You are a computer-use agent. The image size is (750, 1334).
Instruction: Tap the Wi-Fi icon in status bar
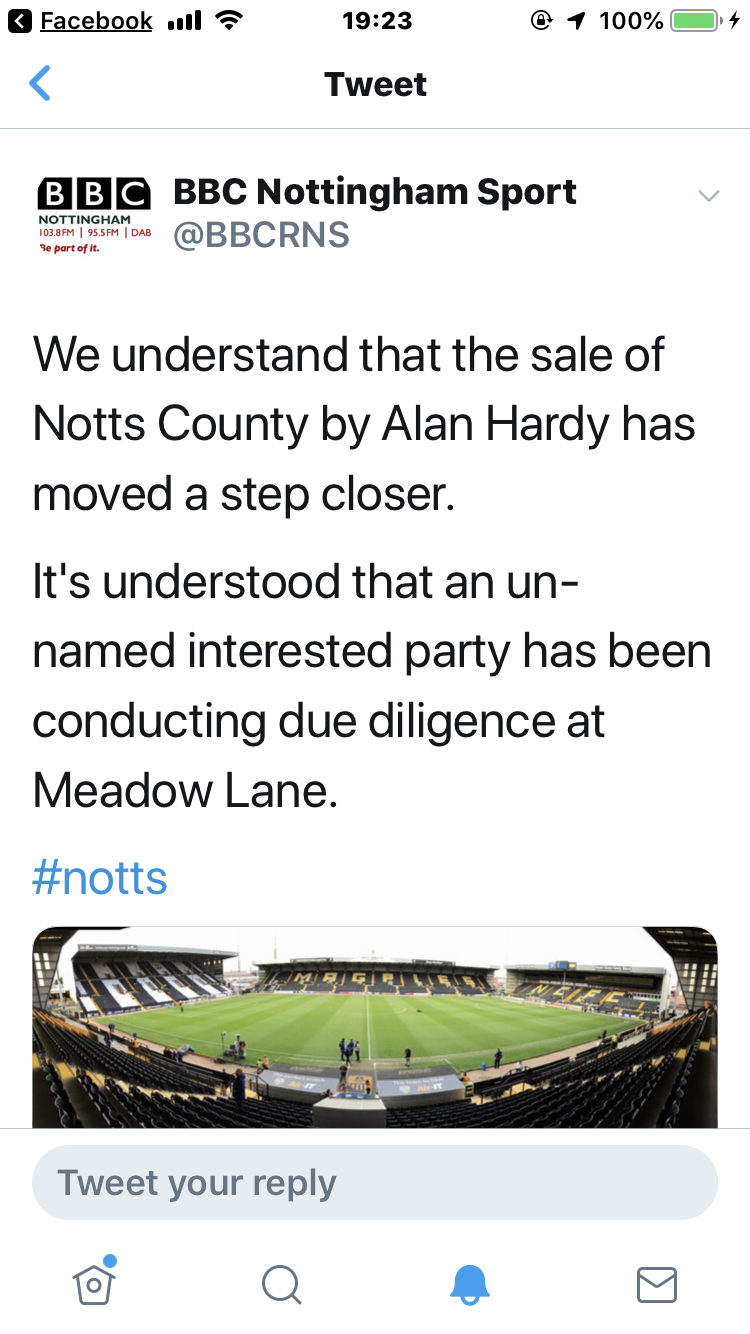[x=230, y=21]
